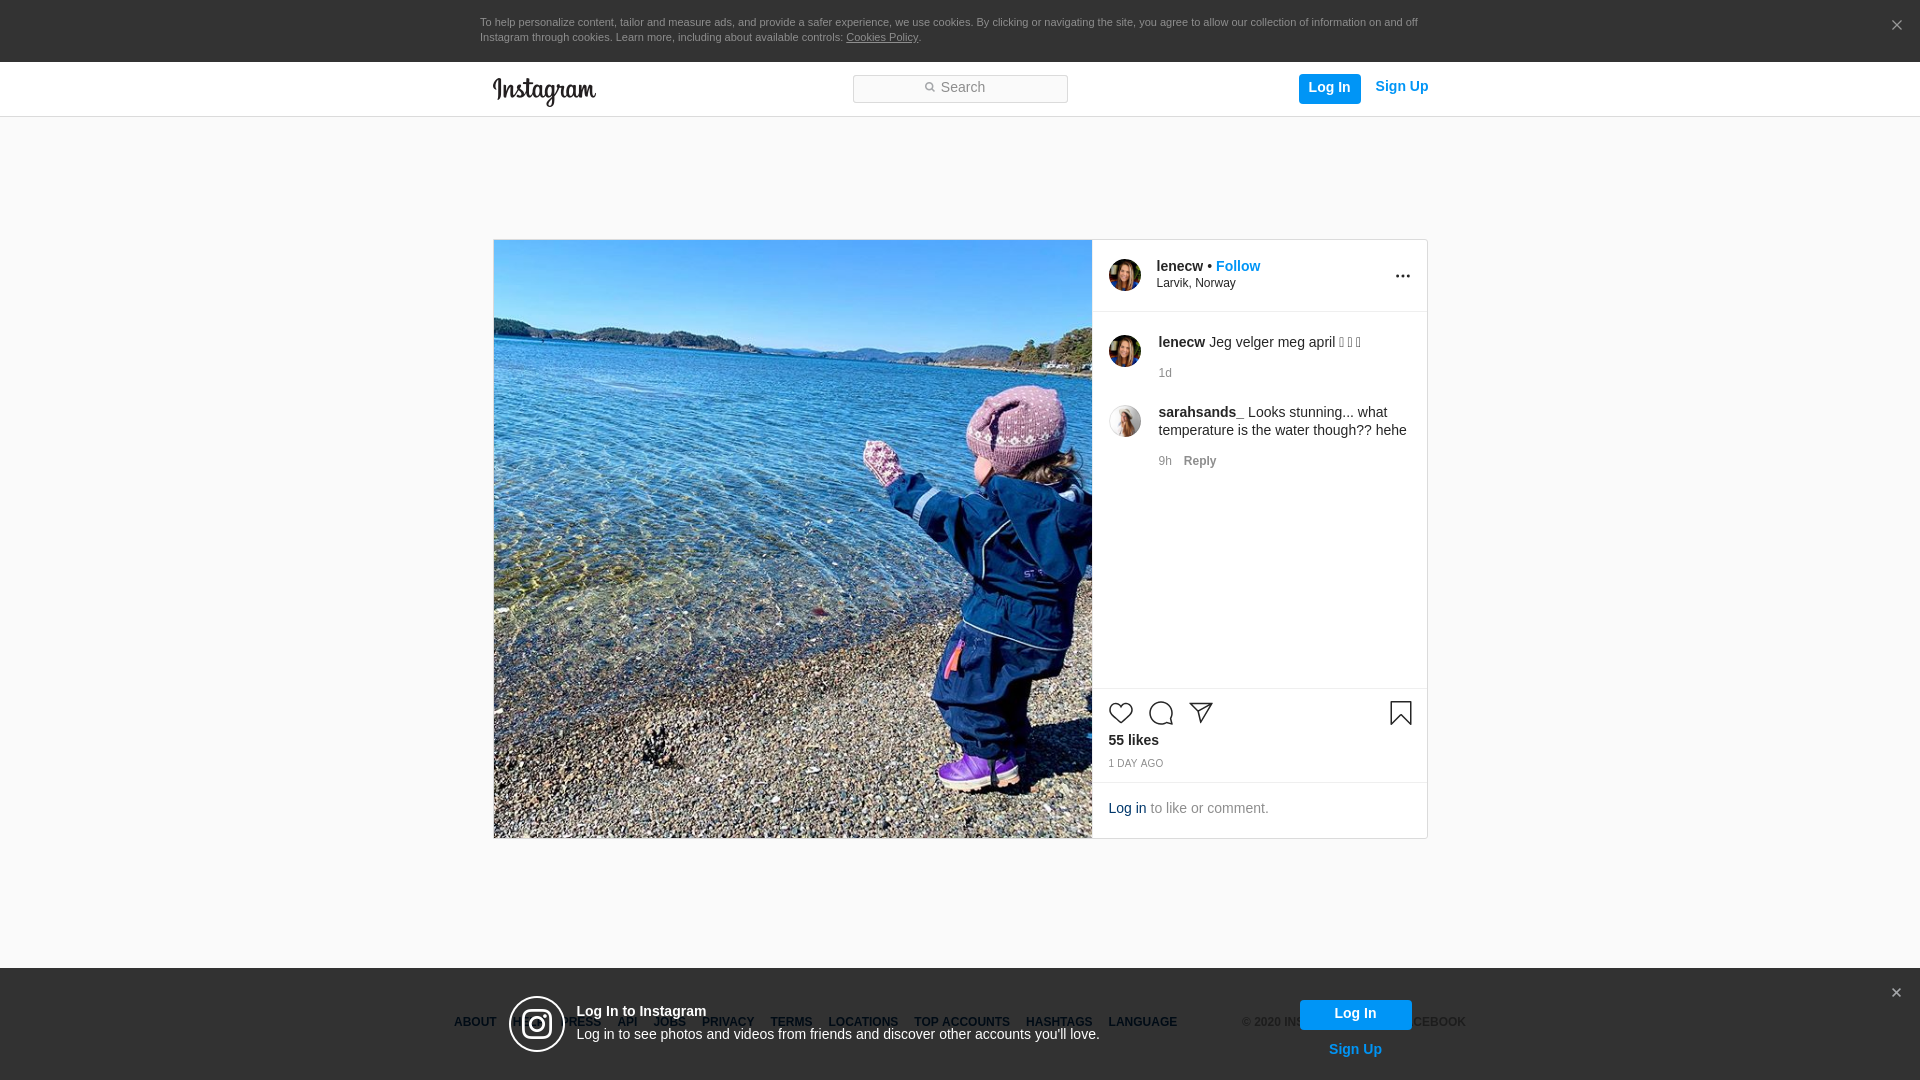Click the Instagram camera icon in login banner
The image size is (1920, 1080).
(x=537, y=1024)
